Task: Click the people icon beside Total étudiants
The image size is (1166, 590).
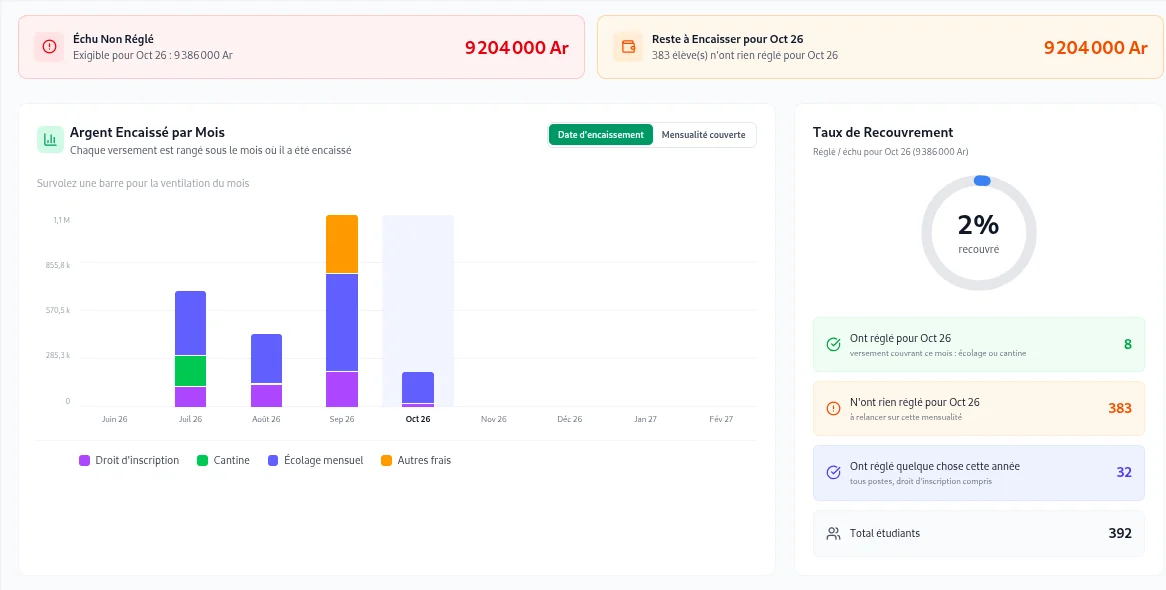Action: (834, 533)
